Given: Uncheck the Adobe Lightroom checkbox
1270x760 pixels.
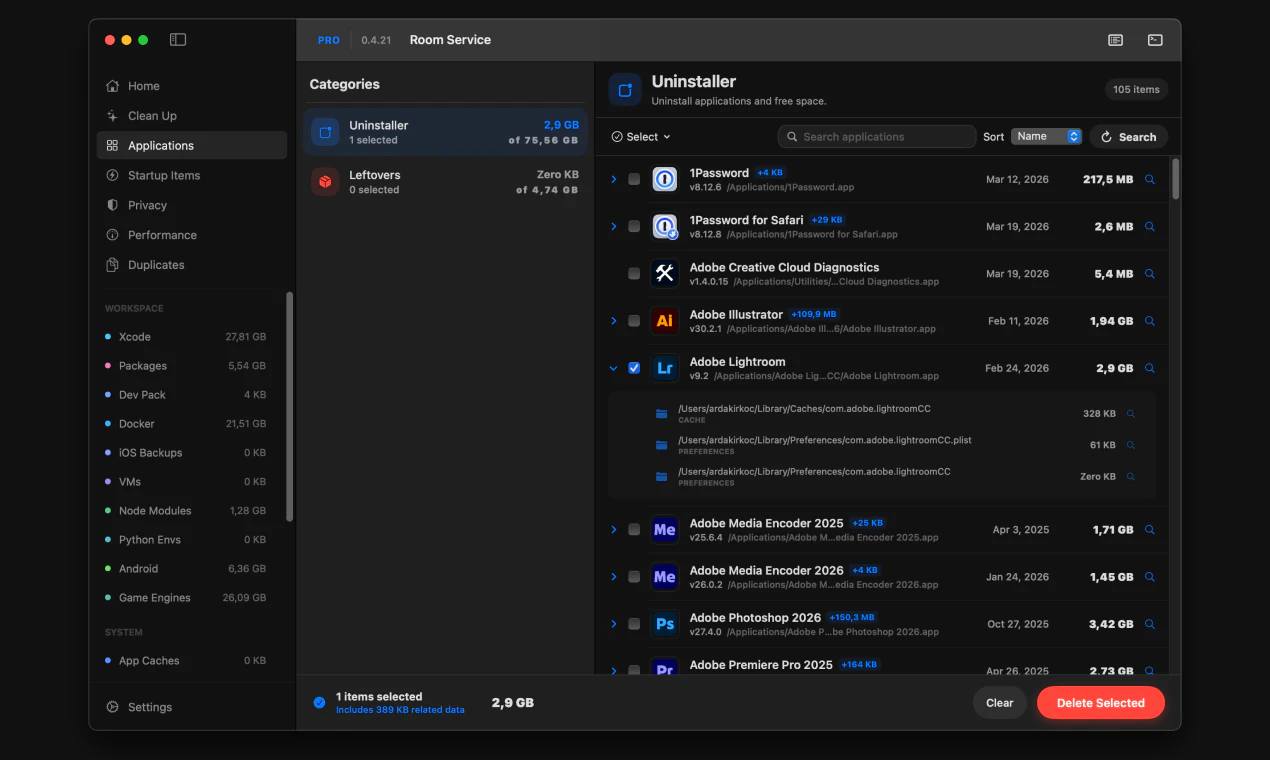Looking at the screenshot, I should 634,368.
